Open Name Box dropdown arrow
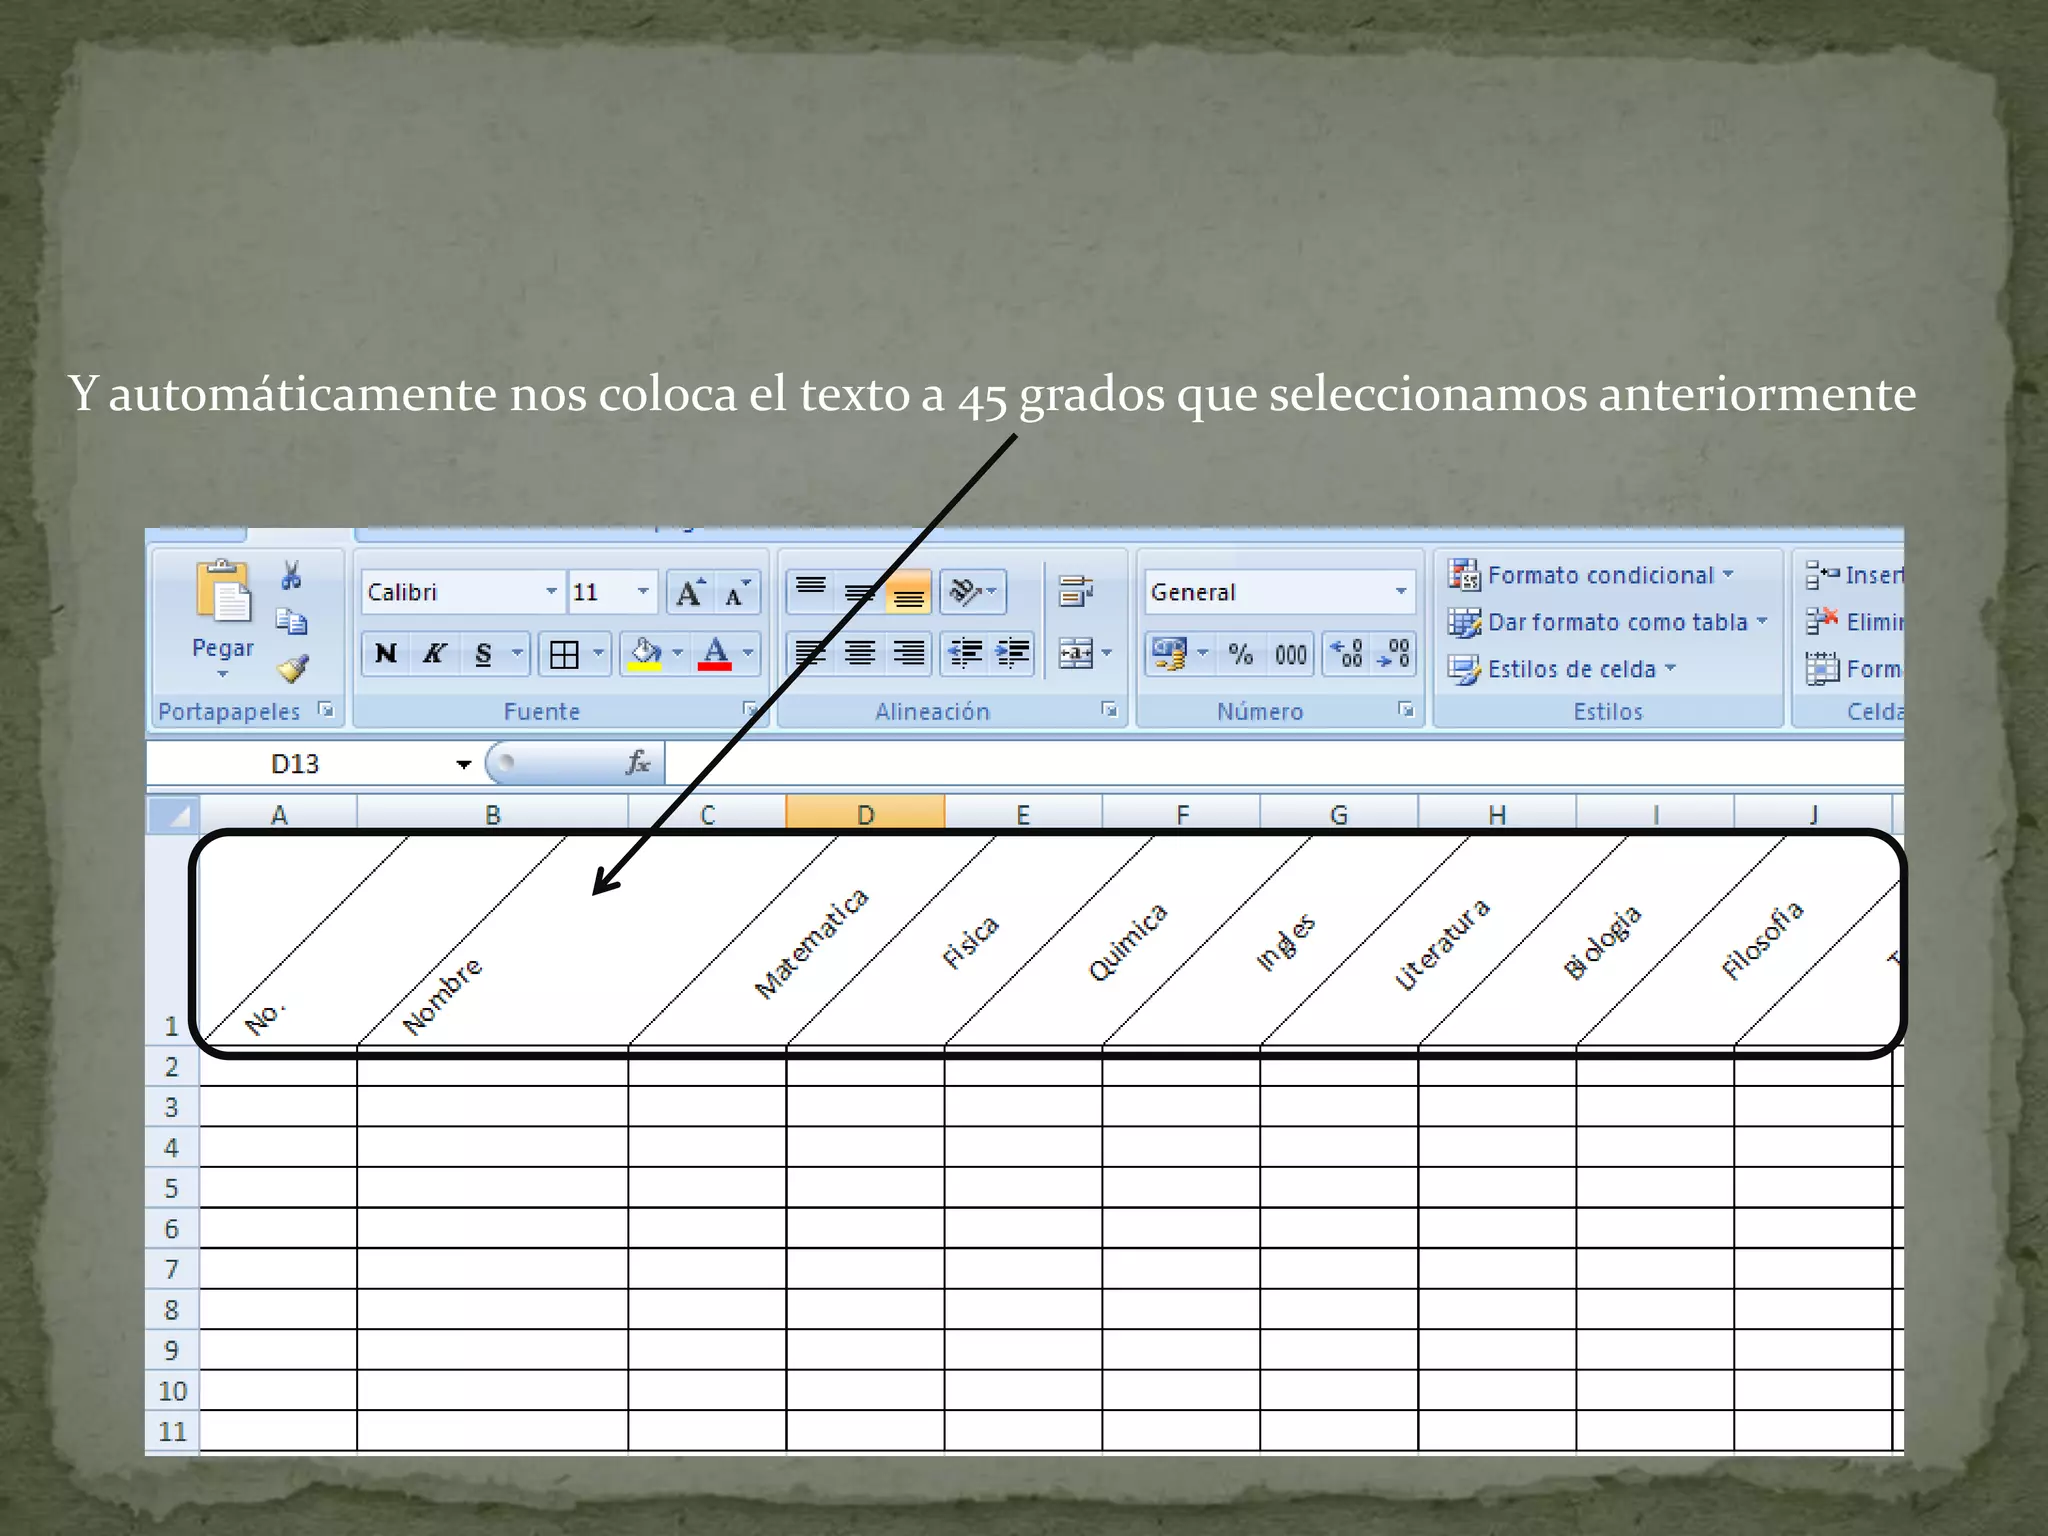This screenshot has height=1536, width=2048. tap(463, 765)
